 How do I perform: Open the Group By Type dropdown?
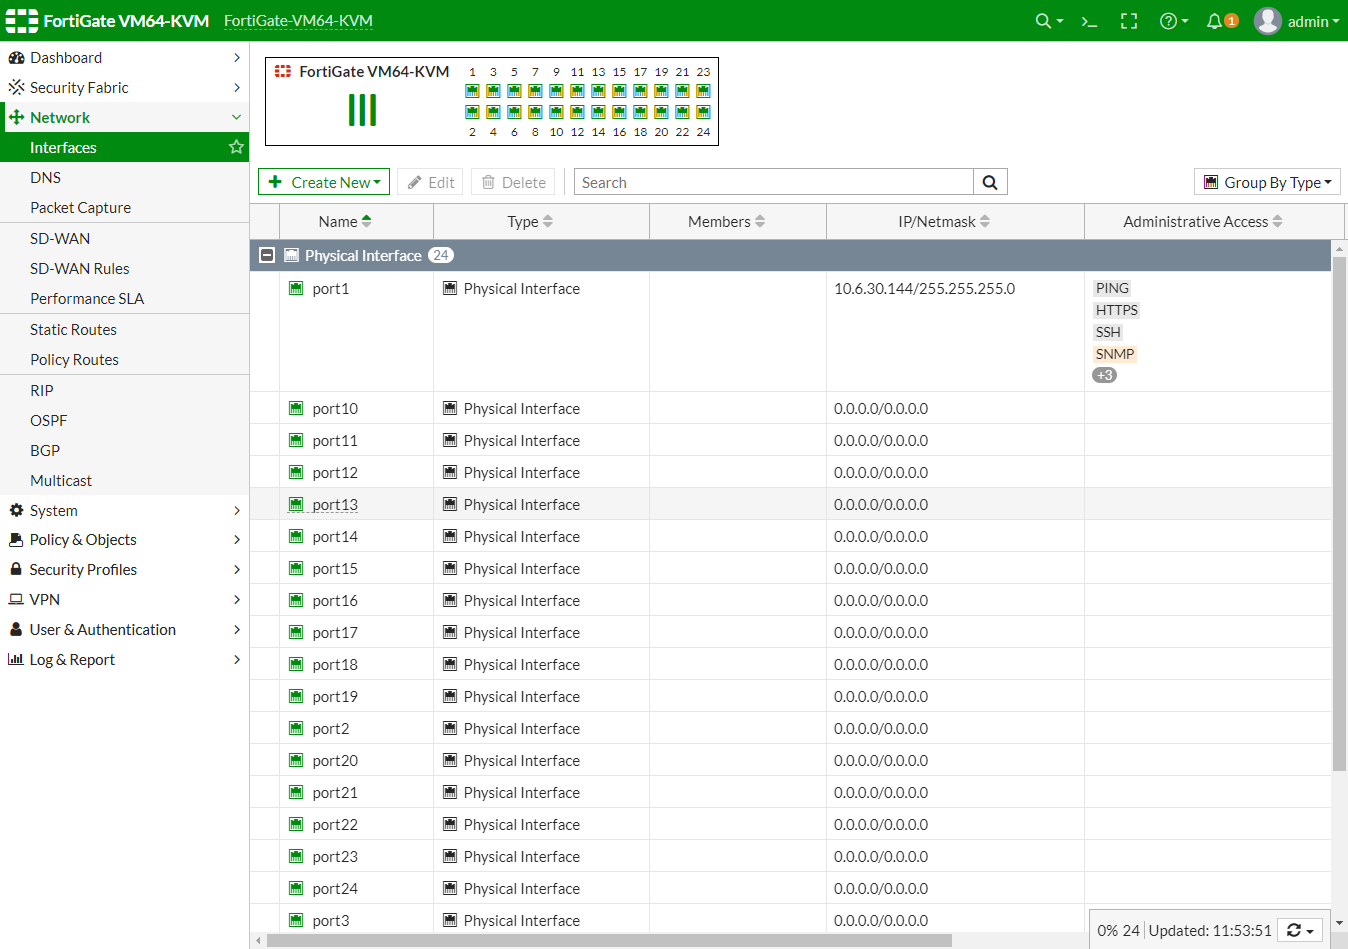(1267, 182)
